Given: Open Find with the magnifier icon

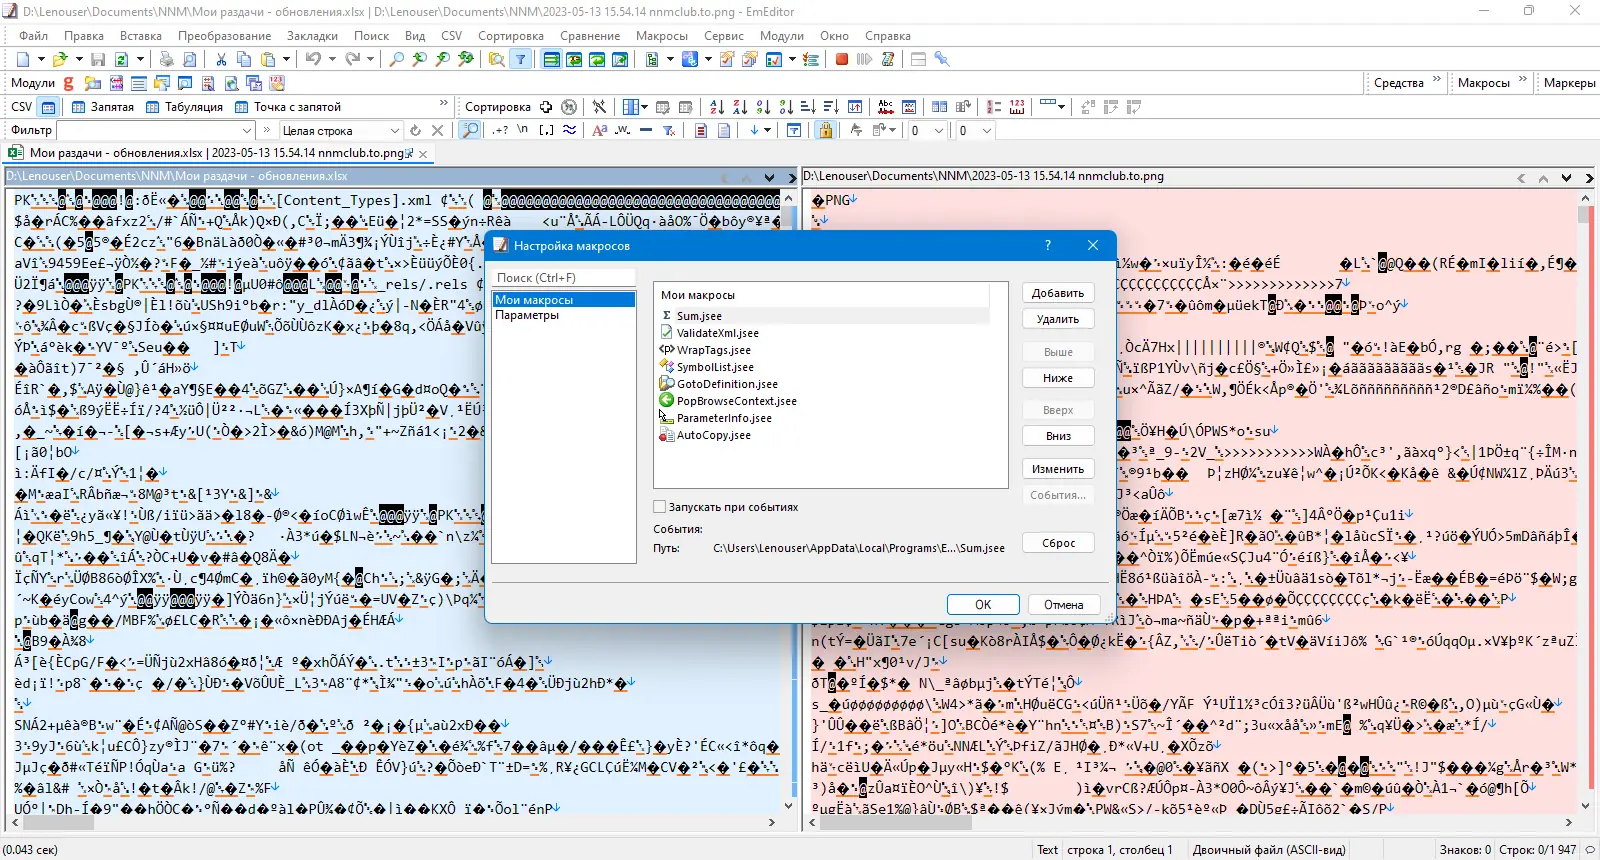Looking at the screenshot, I should click(x=397, y=60).
